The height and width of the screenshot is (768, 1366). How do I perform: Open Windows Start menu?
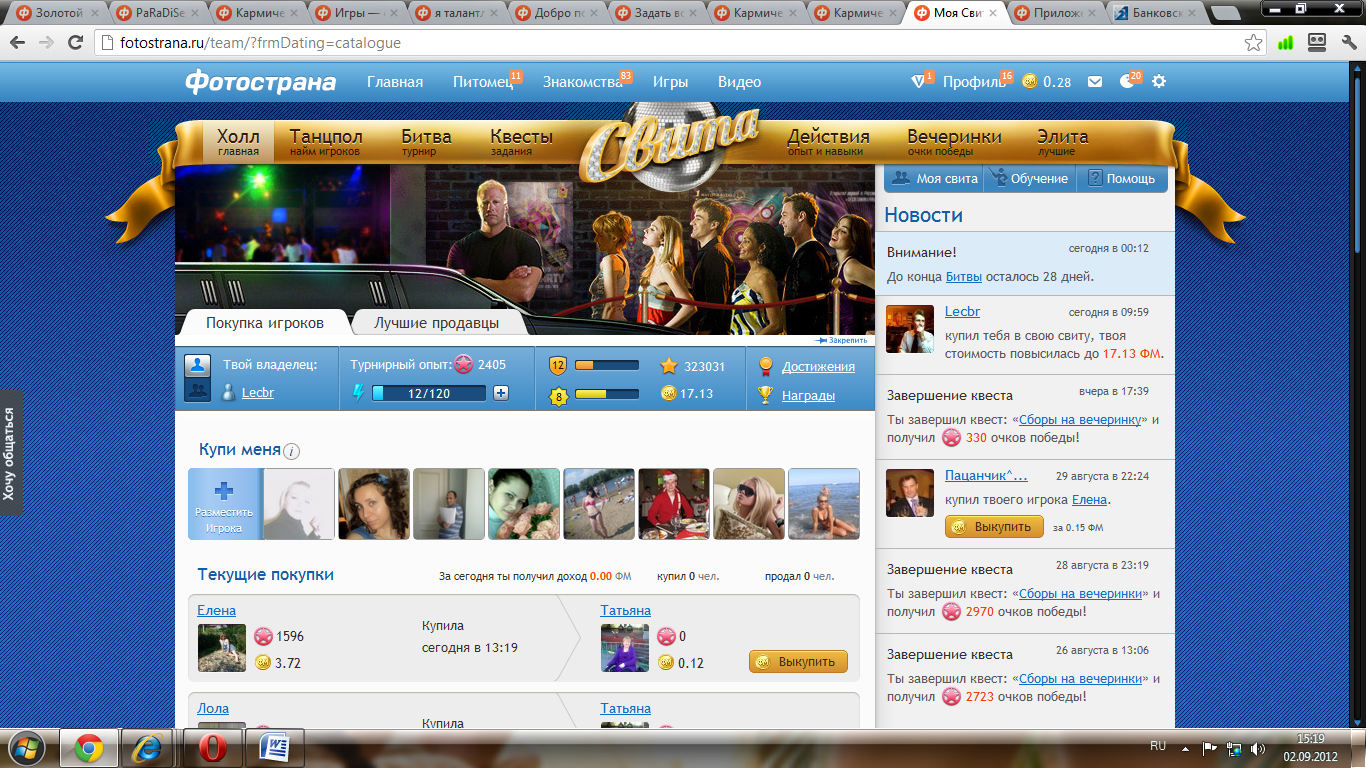(25, 748)
